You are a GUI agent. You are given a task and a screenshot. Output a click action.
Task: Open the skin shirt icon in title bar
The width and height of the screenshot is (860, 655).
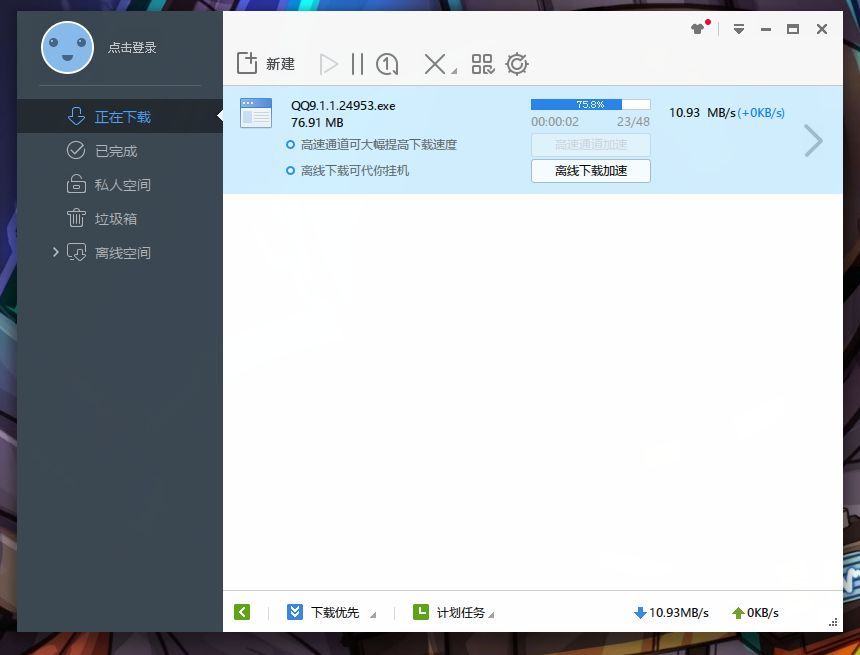(x=698, y=29)
